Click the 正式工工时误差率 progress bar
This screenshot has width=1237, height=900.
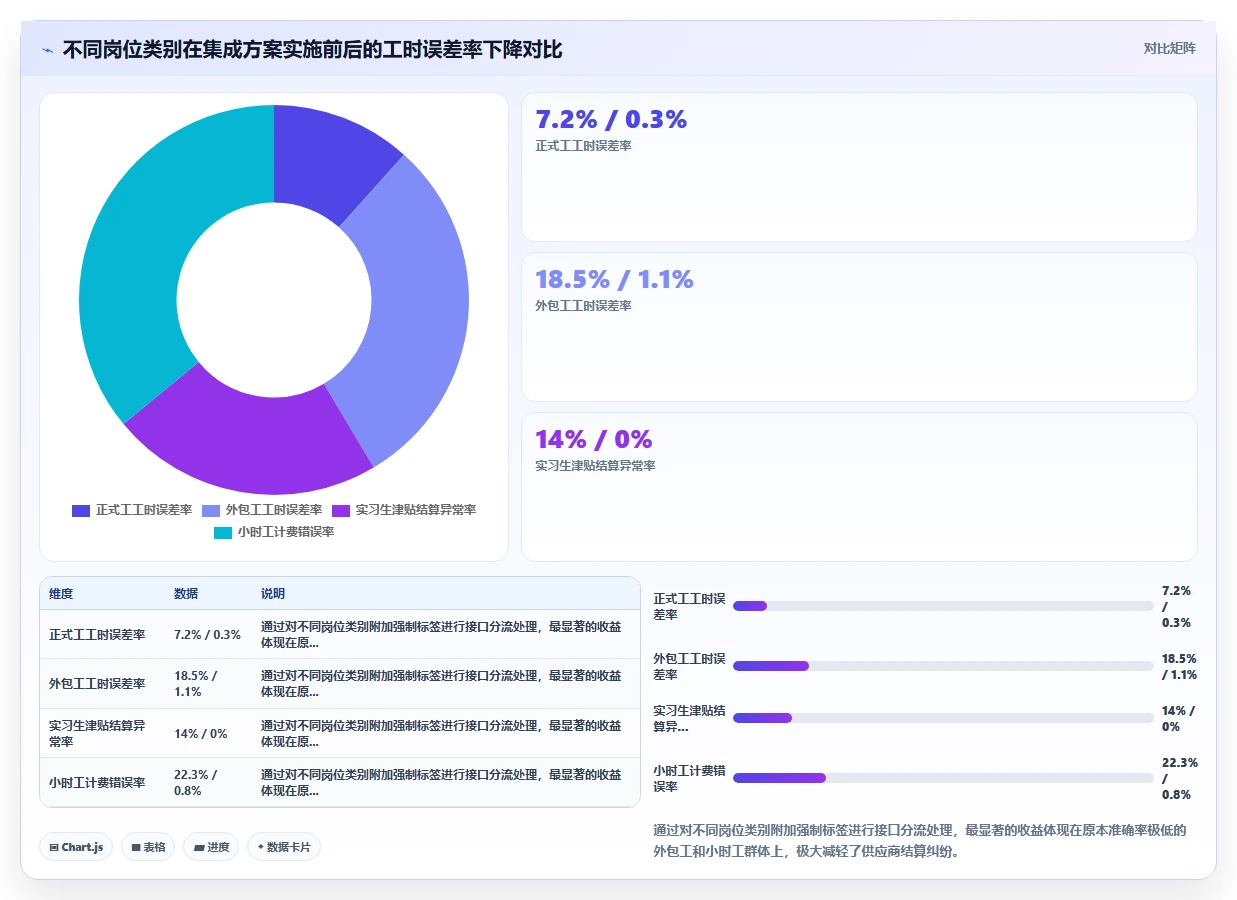(943, 606)
